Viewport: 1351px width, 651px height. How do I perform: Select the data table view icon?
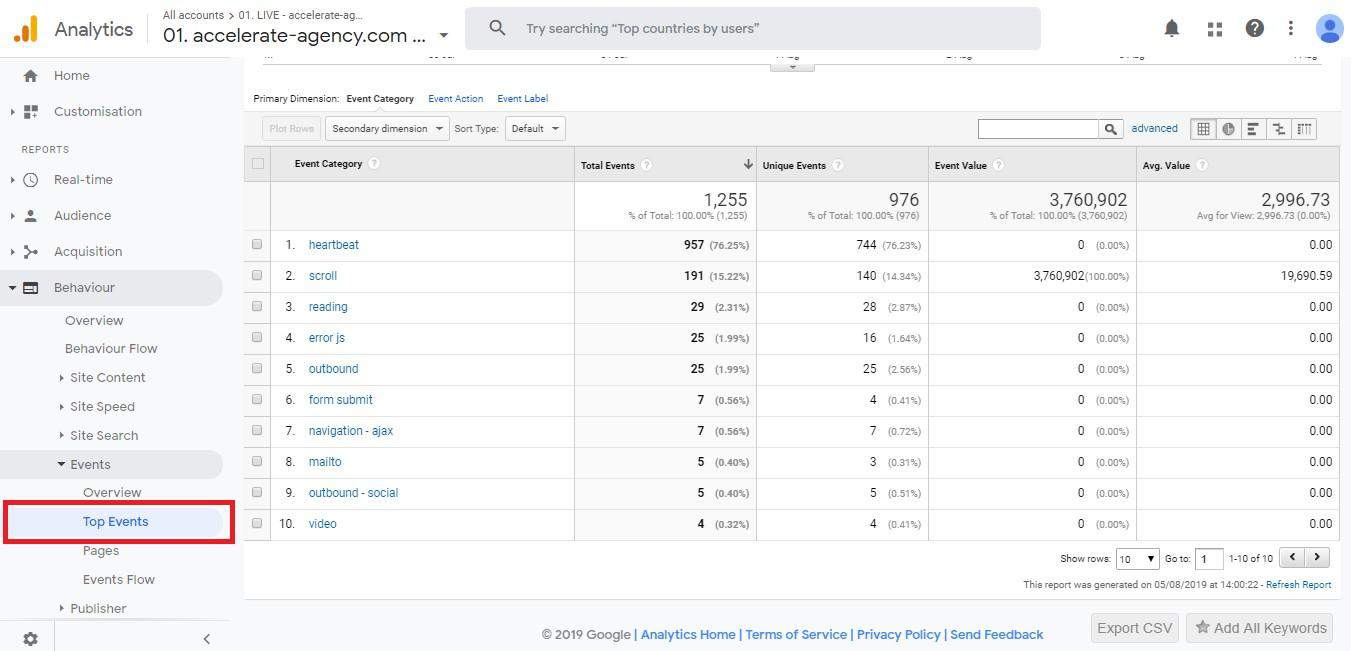click(1203, 129)
